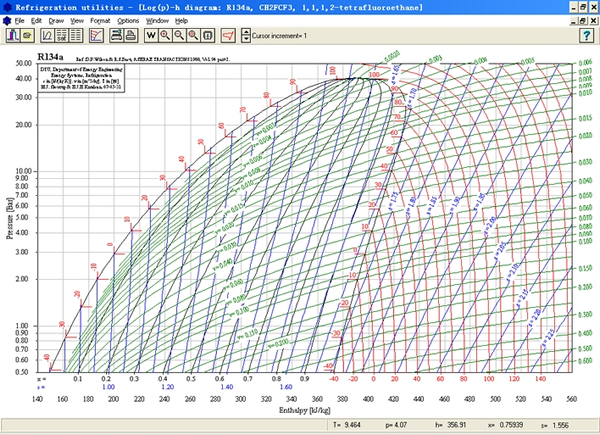Click the R134a diagram title
This screenshot has height=435, width=600.
click(x=50, y=57)
